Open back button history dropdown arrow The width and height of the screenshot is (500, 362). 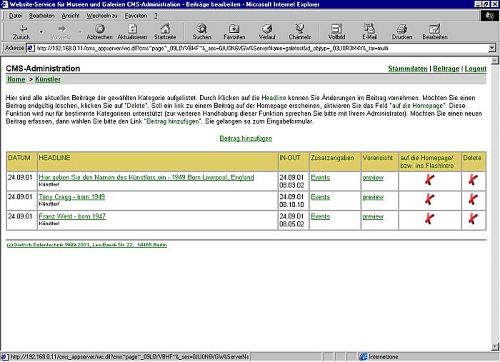(41, 32)
